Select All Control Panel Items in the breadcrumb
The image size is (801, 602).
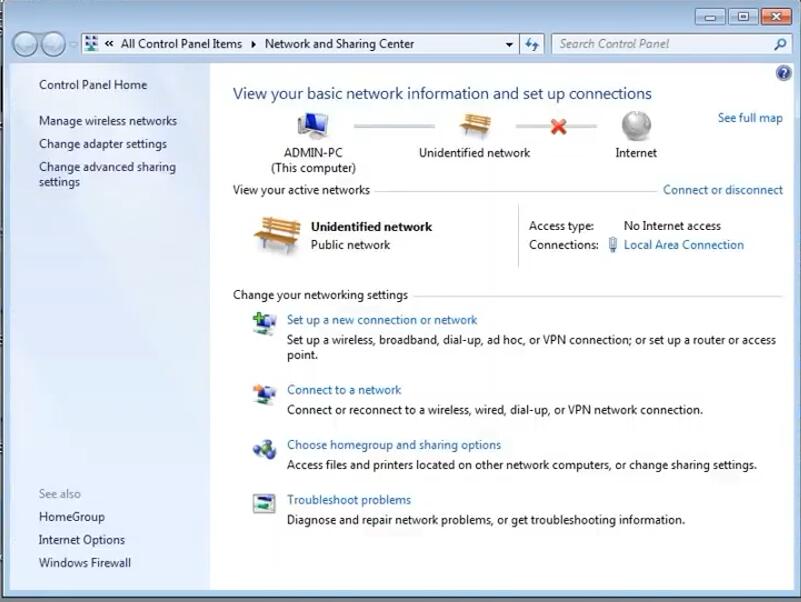pyautogui.click(x=181, y=44)
